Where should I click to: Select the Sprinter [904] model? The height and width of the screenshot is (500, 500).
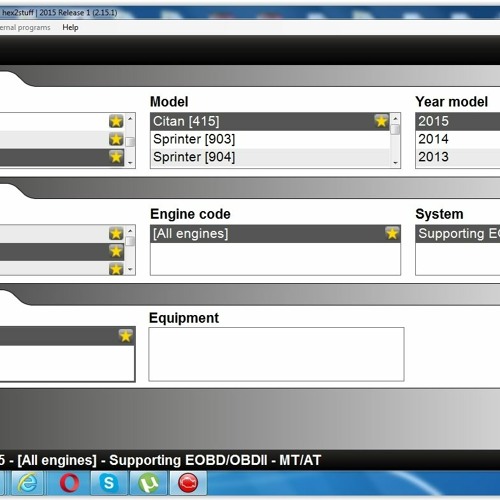[270, 157]
